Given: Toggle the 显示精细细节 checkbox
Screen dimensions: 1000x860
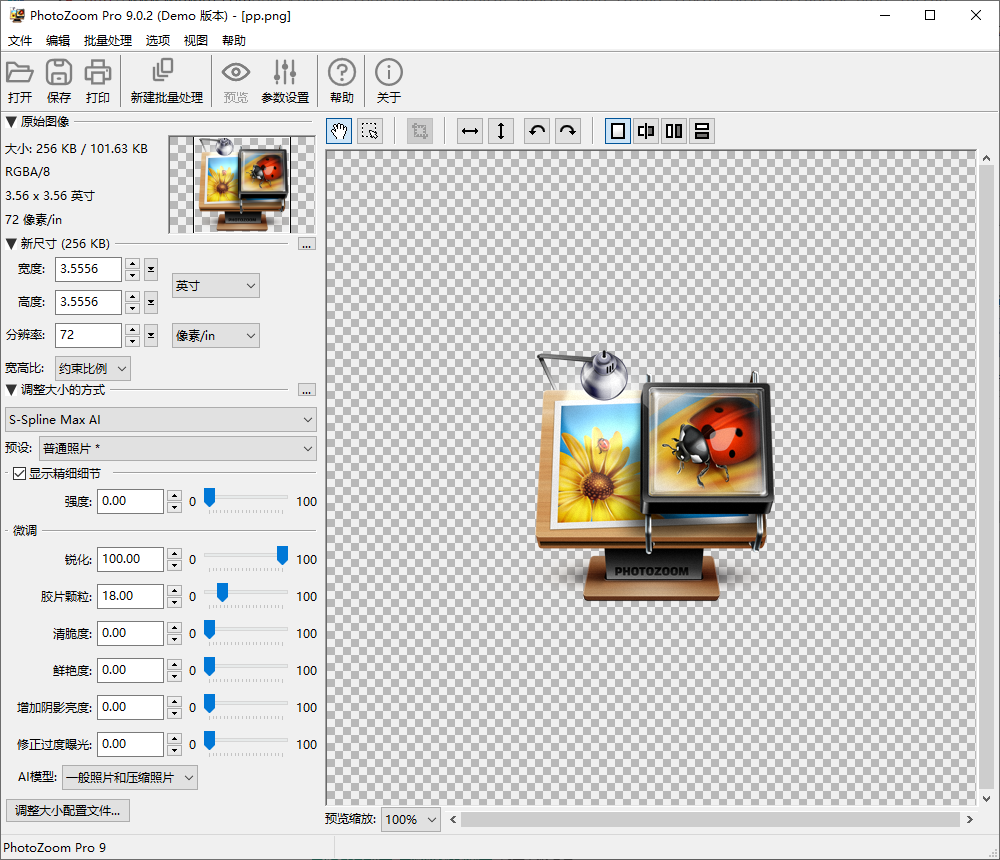Looking at the screenshot, I should click(19, 473).
